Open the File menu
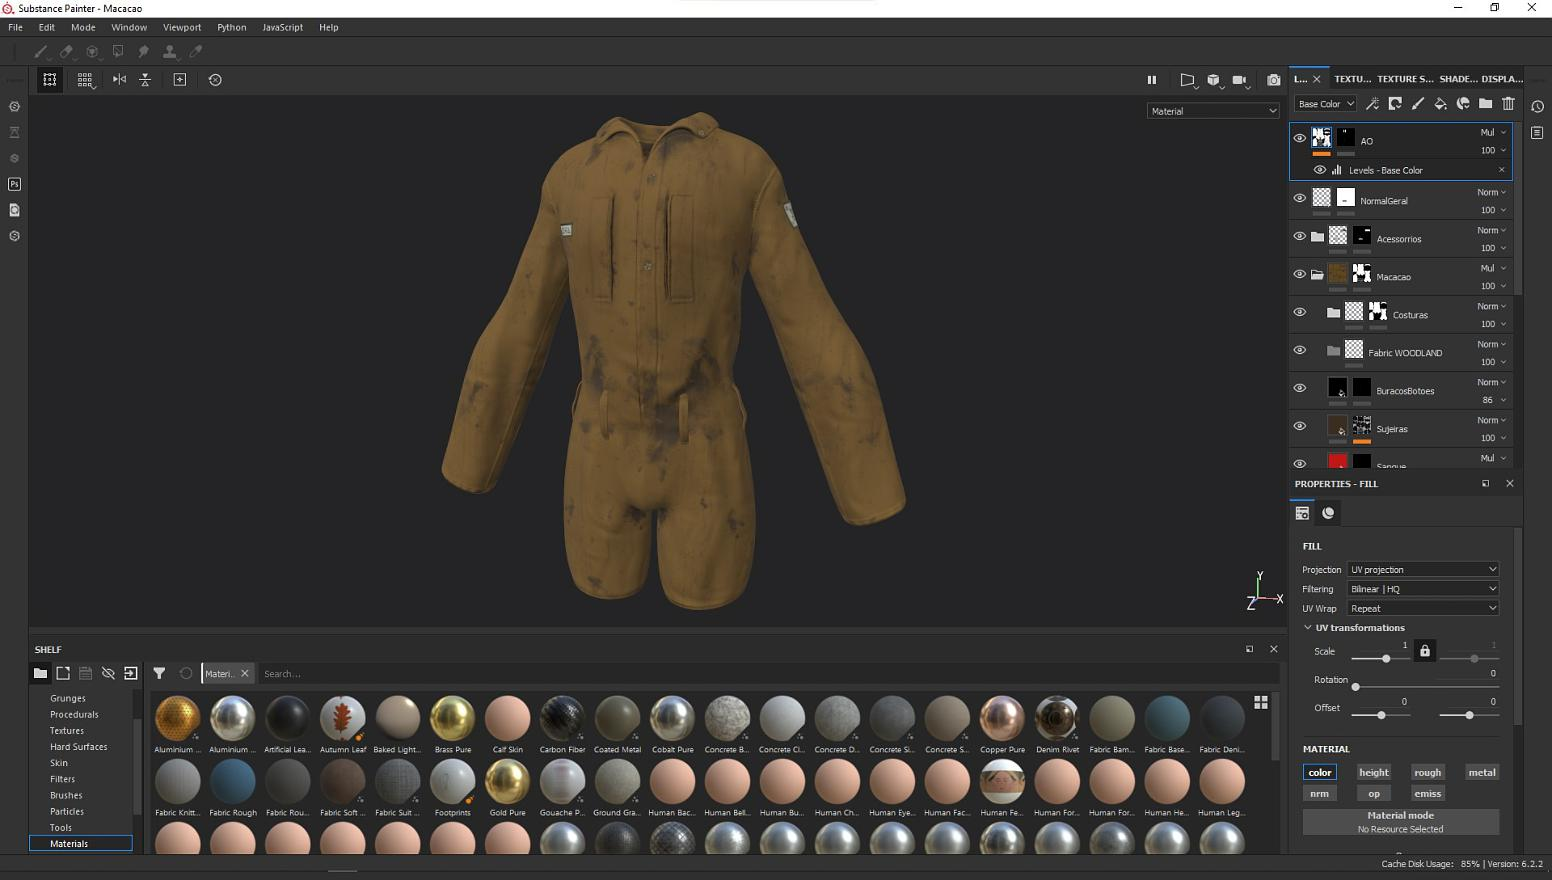 pyautogui.click(x=15, y=27)
